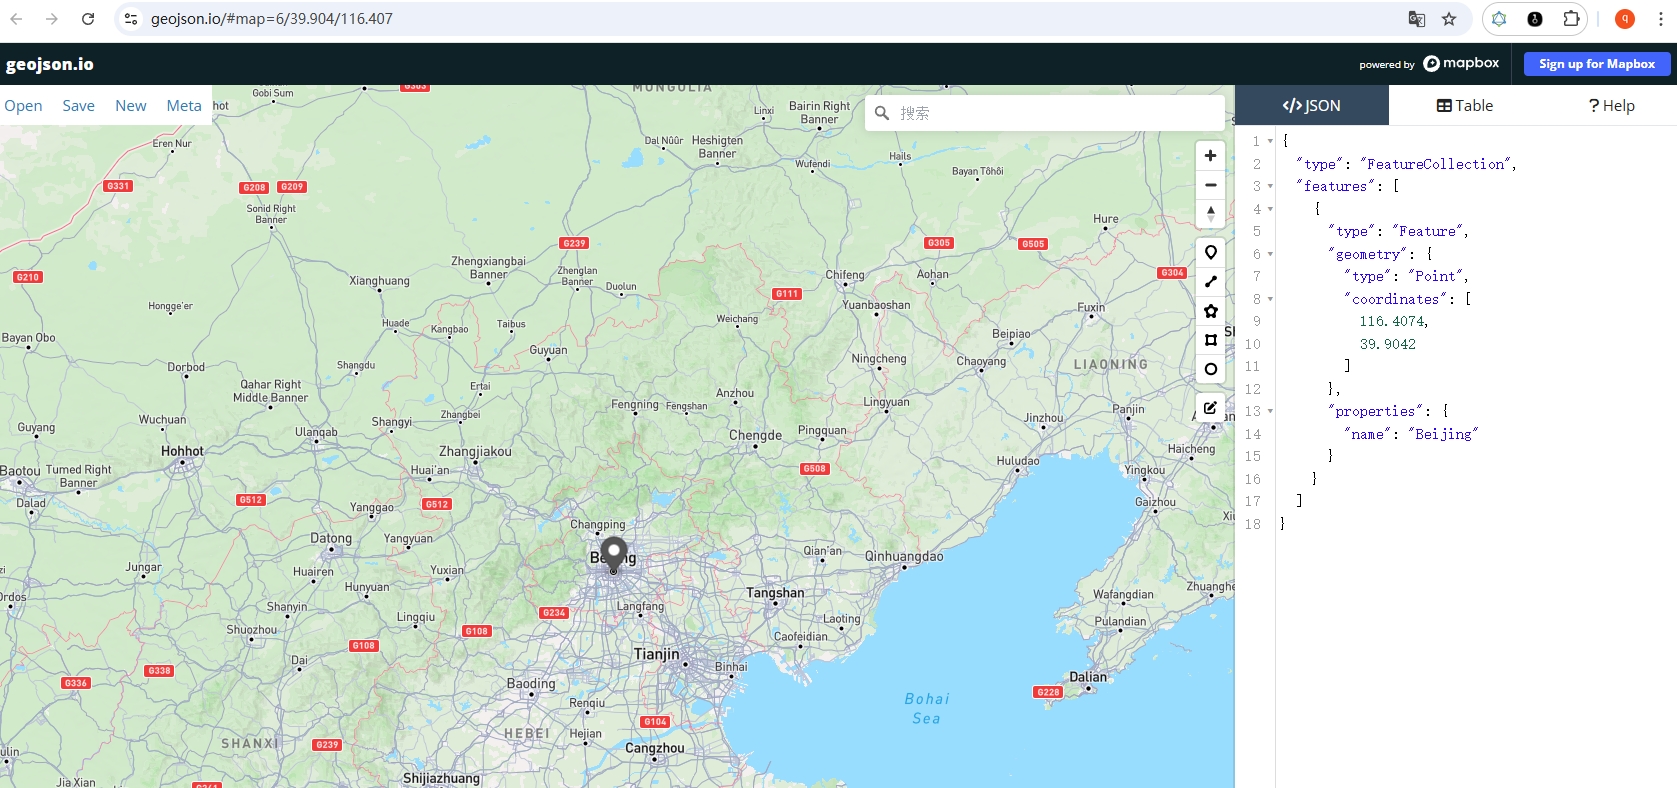This screenshot has height=788, width=1677.
Task: Click Sign up for Mapbox button
Action: tap(1596, 64)
